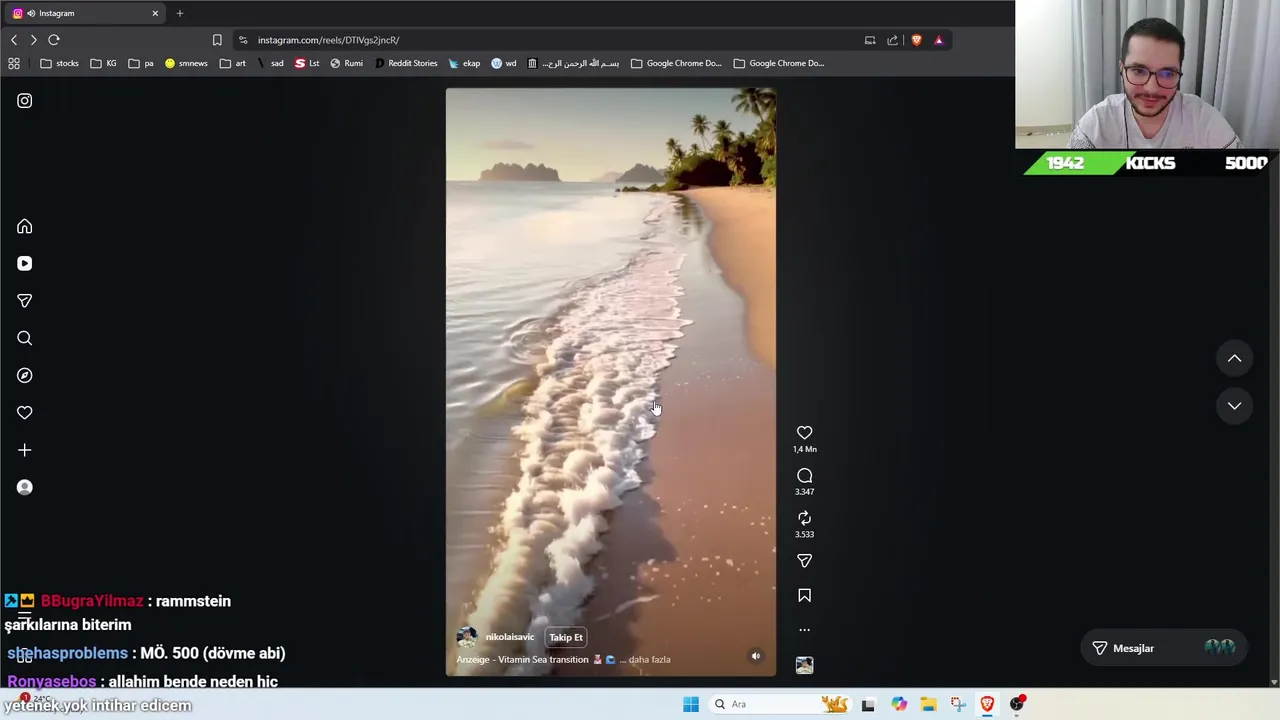Open the wd bookmark
Screen dimensions: 1280x720
(x=503, y=63)
